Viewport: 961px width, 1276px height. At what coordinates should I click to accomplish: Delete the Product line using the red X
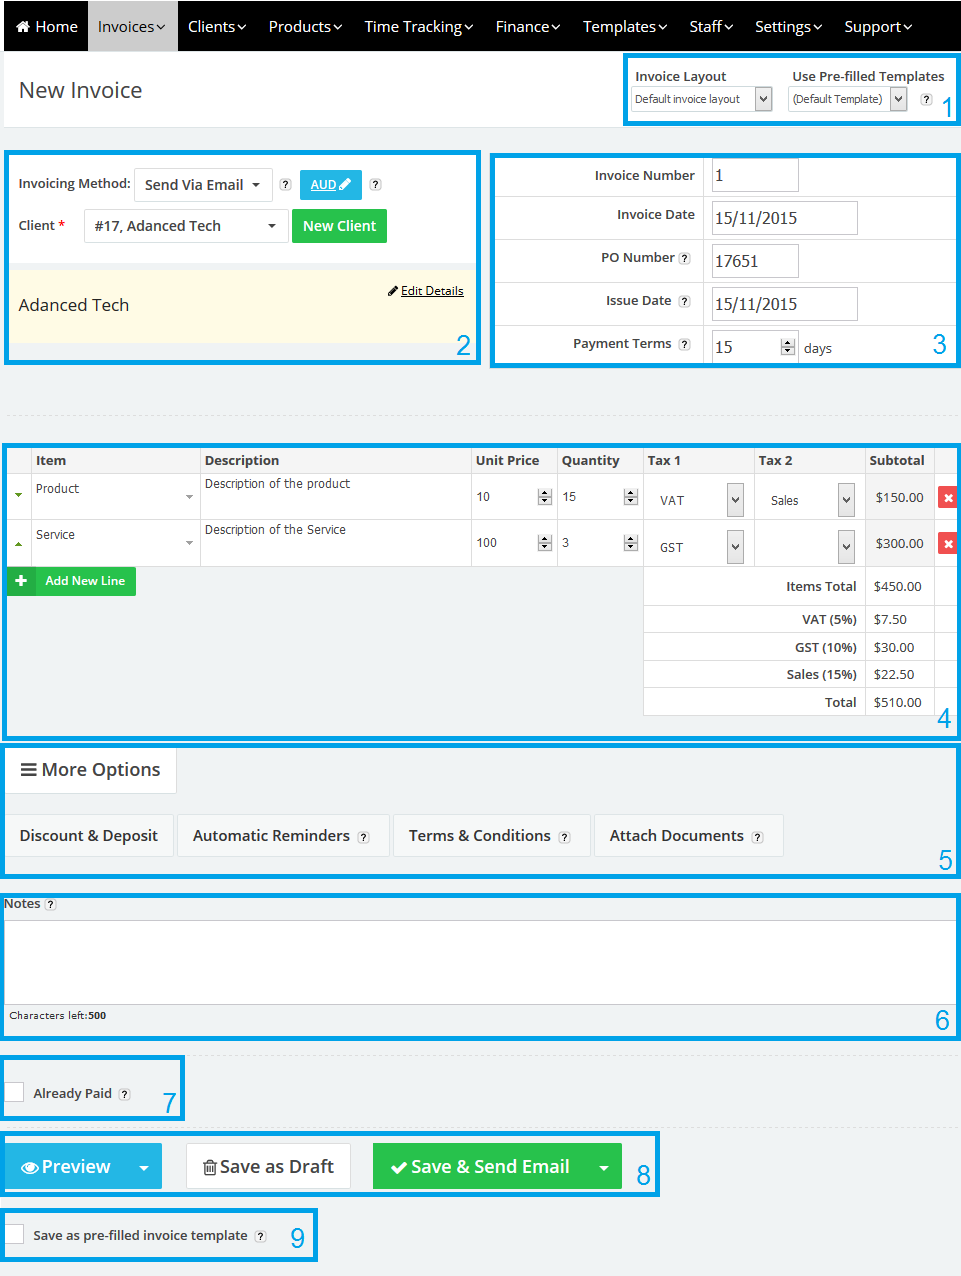pos(947,496)
